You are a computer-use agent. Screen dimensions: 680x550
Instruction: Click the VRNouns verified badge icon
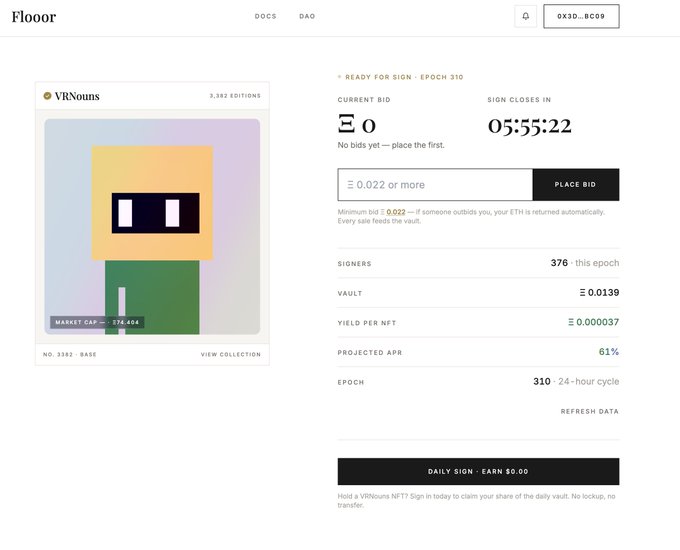[47, 96]
